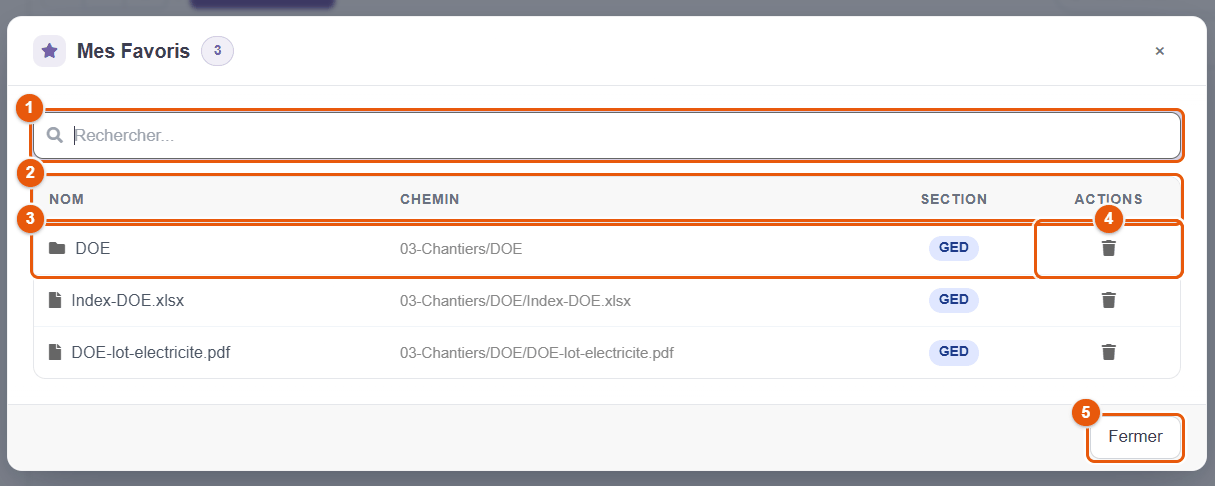Image resolution: width=1215 pixels, height=486 pixels.
Task: Close the favorites dialog with Fermer
Action: pos(1135,437)
